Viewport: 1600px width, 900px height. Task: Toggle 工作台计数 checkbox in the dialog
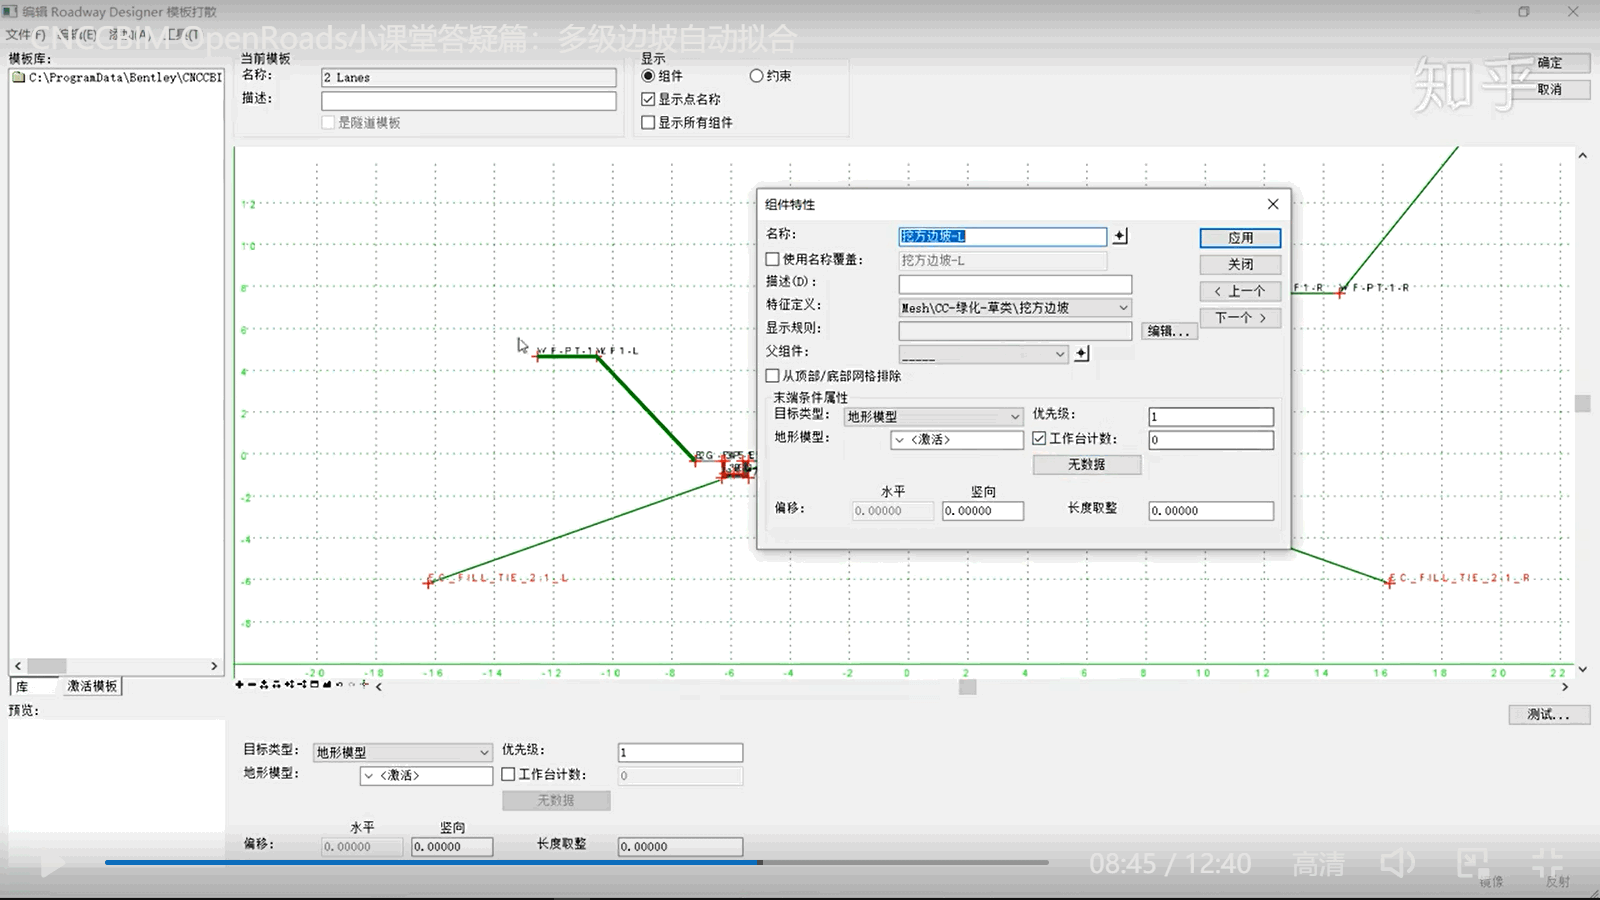click(1039, 438)
